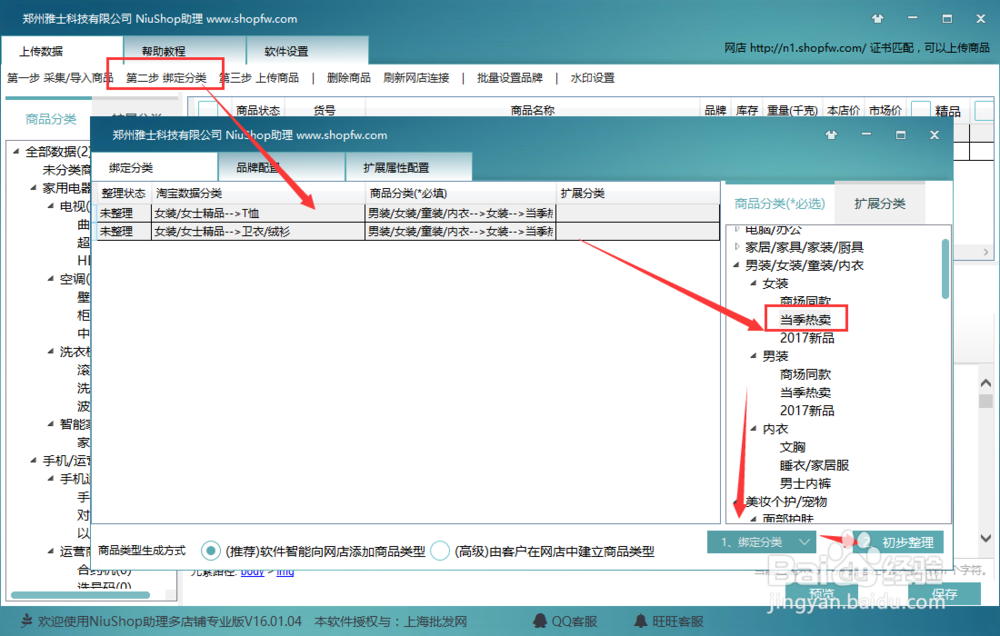Select 睡衣/家居服 in the category tree
This screenshot has width=1000, height=636.
pyautogui.click(x=814, y=465)
